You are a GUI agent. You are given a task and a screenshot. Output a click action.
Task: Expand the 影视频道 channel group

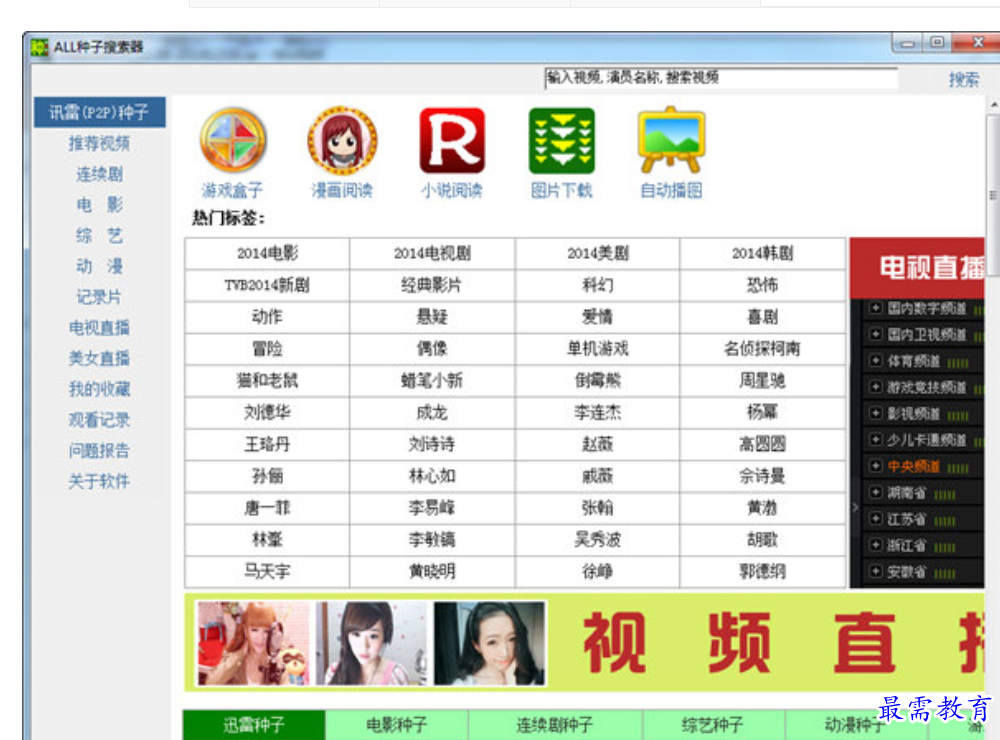coord(876,413)
